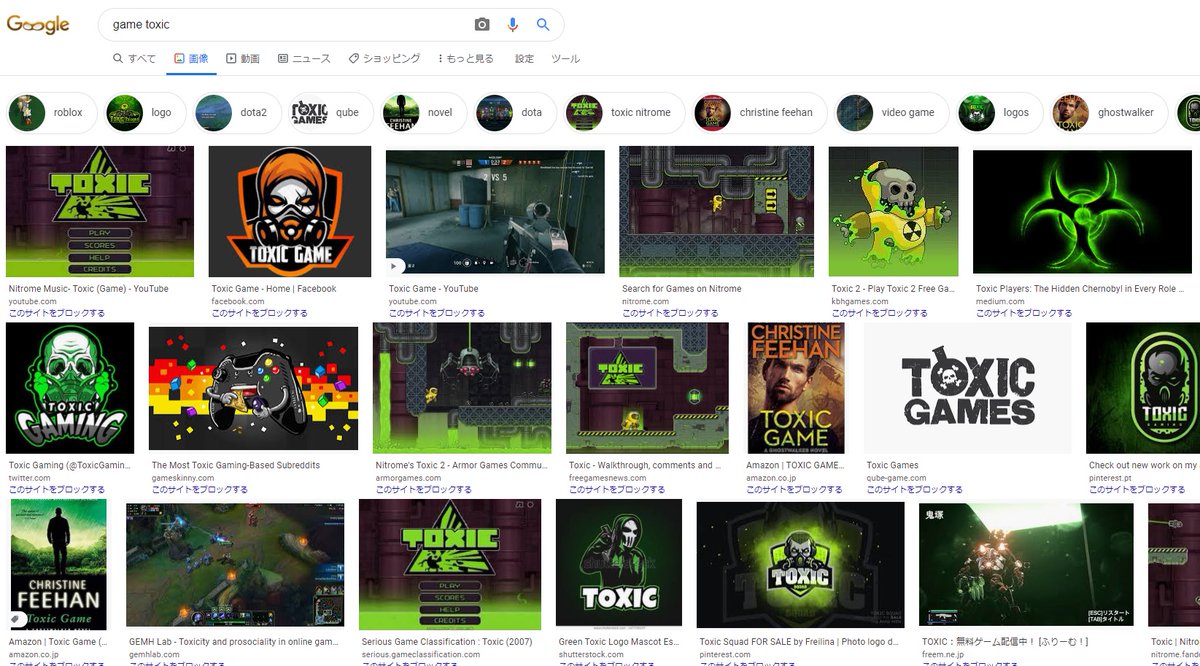Open Serious Game Classification Toxic 2007 thumbnail

[450, 564]
